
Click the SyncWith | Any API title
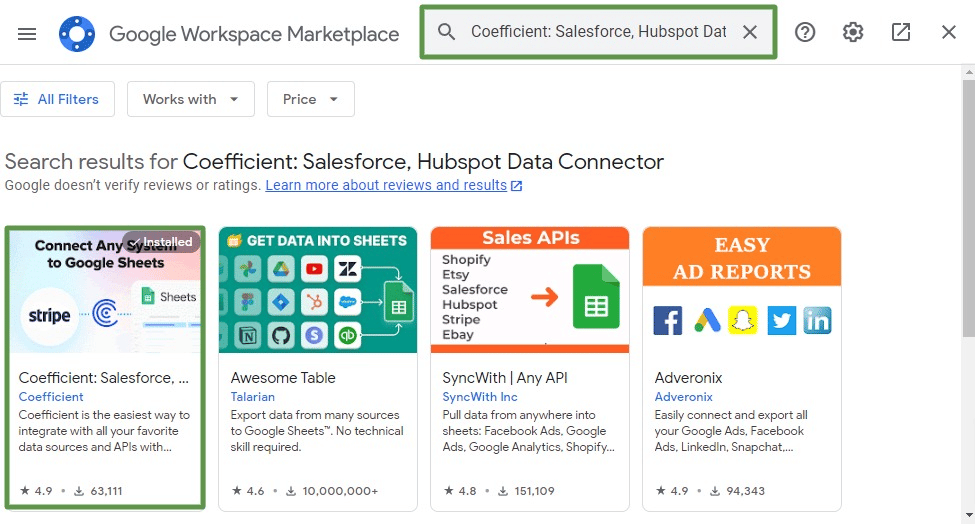[505, 378]
